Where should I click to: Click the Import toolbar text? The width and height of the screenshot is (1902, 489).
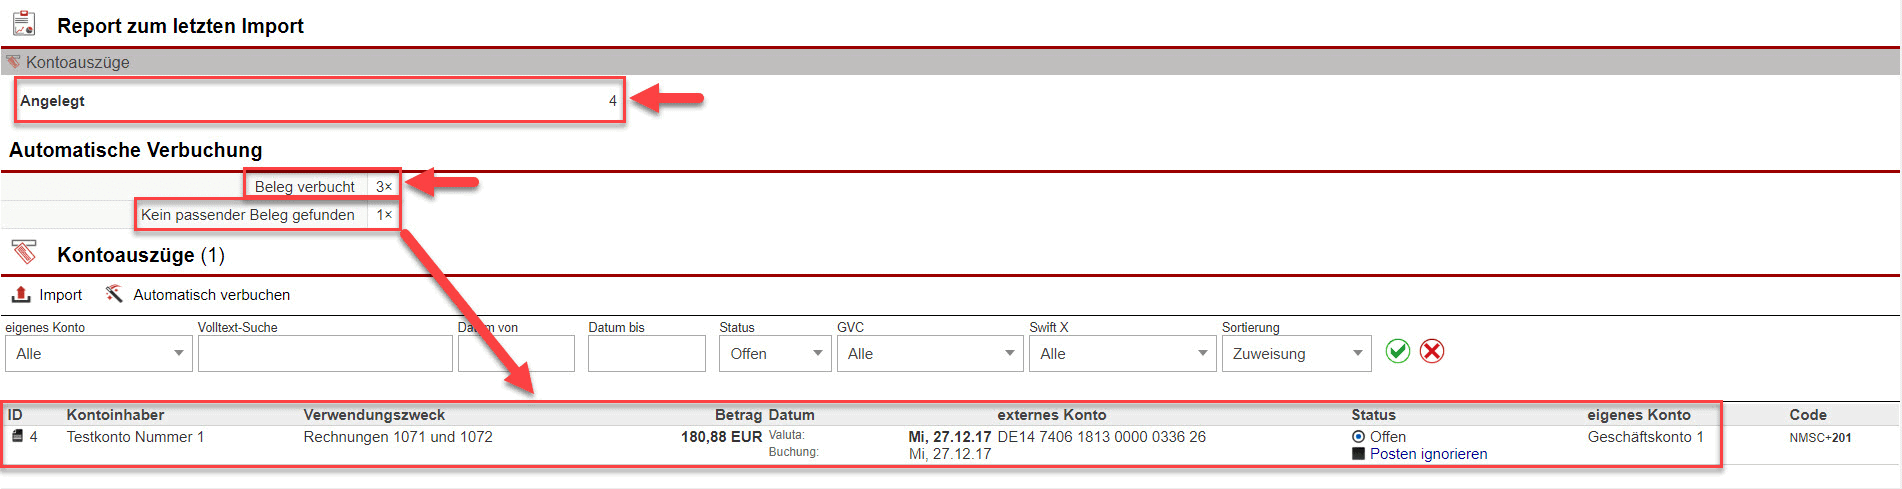(60, 295)
